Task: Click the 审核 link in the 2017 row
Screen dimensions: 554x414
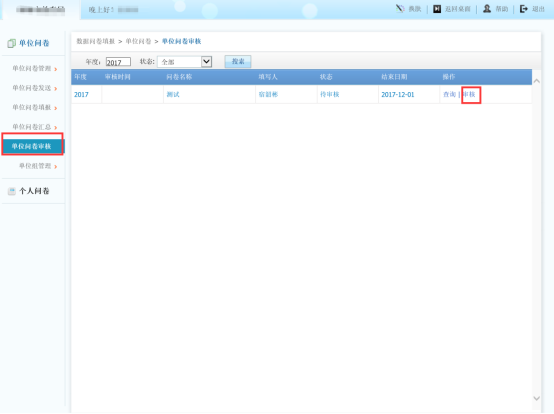Action: click(469, 94)
